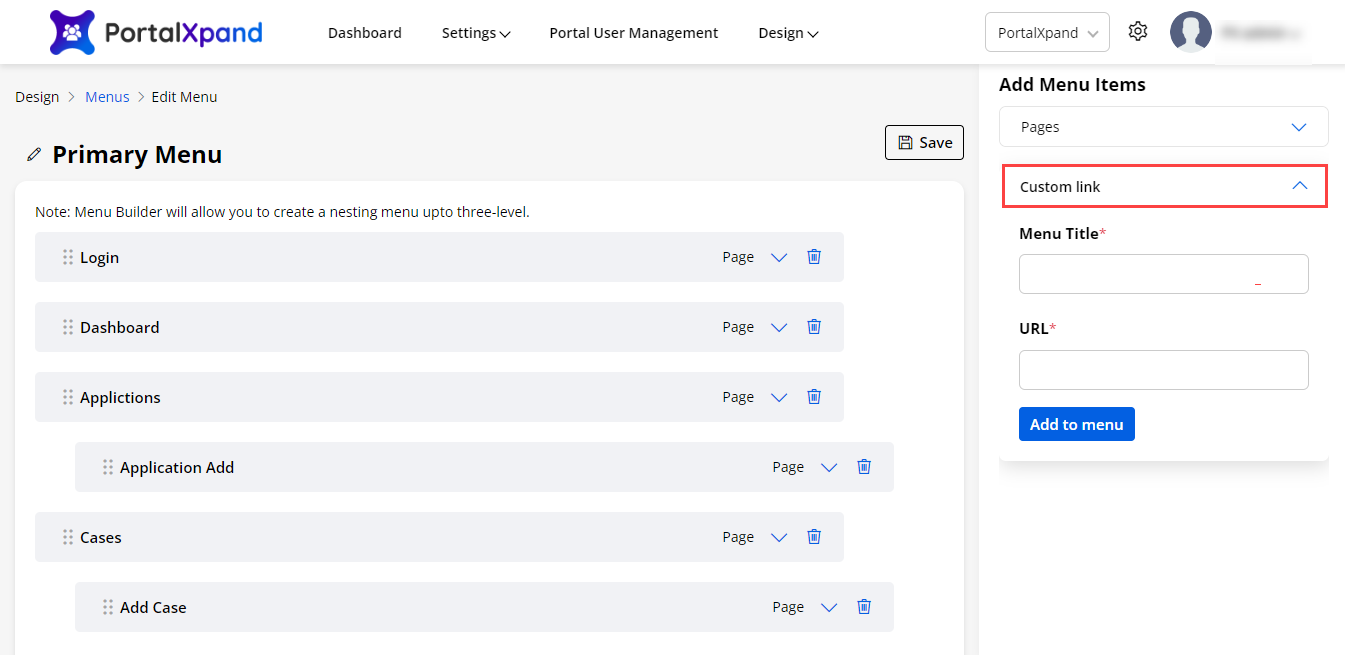The image size is (1345, 655).
Task: Click the user profile avatar
Action: (1190, 32)
